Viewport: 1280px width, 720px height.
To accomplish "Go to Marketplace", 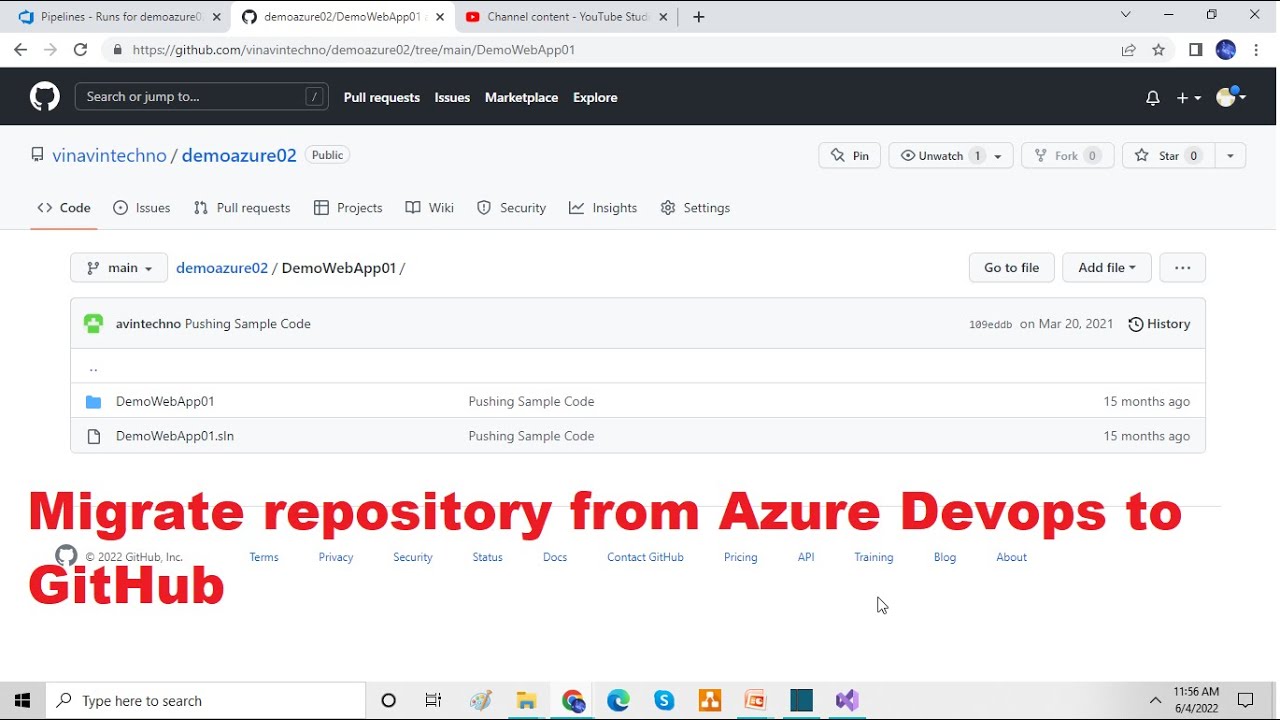I will pyautogui.click(x=521, y=97).
